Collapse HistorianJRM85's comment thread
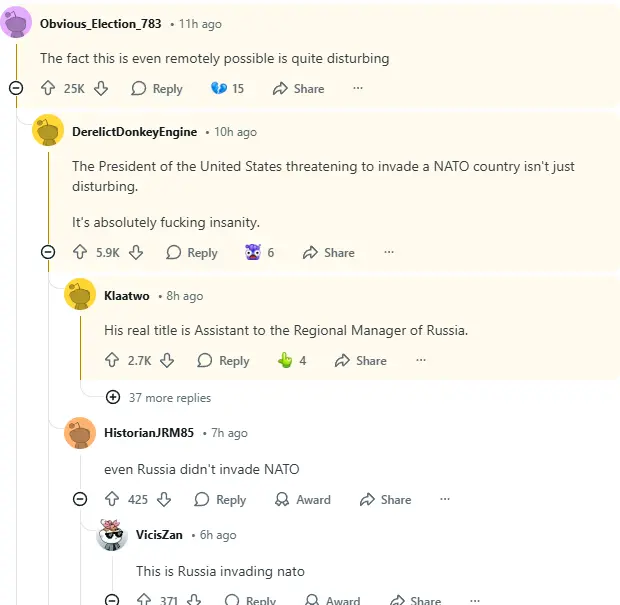 pos(80,499)
